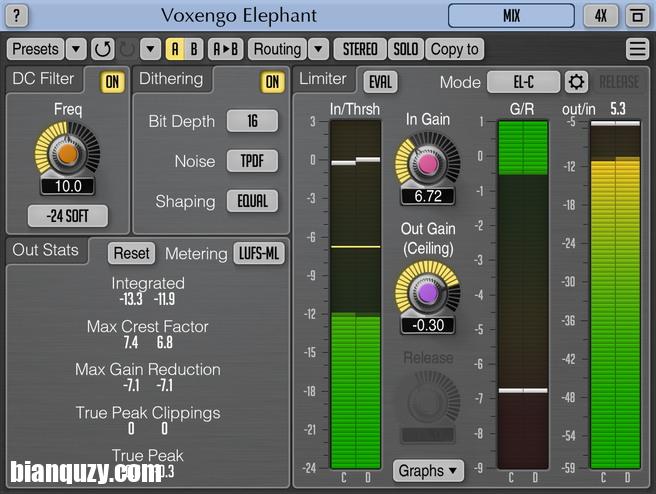Select the Dithering panel tab
656x494 pixels.
(171, 79)
